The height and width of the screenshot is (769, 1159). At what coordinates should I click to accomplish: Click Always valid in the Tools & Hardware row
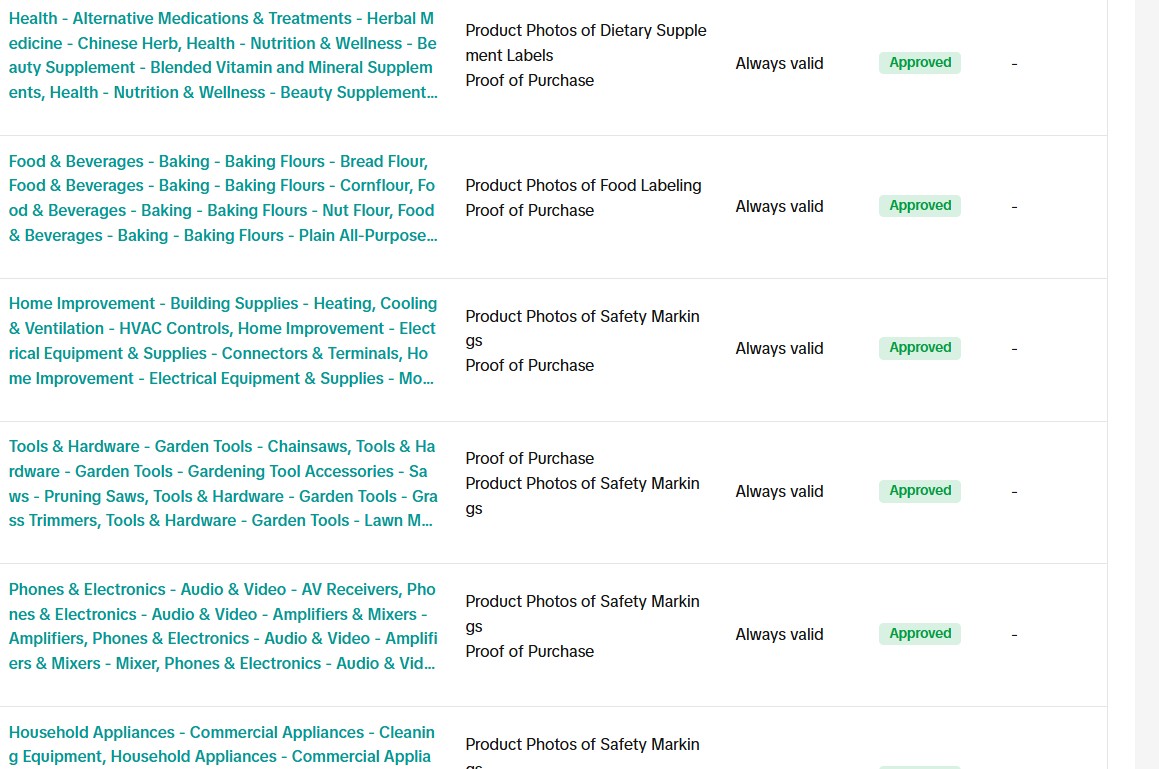(779, 492)
